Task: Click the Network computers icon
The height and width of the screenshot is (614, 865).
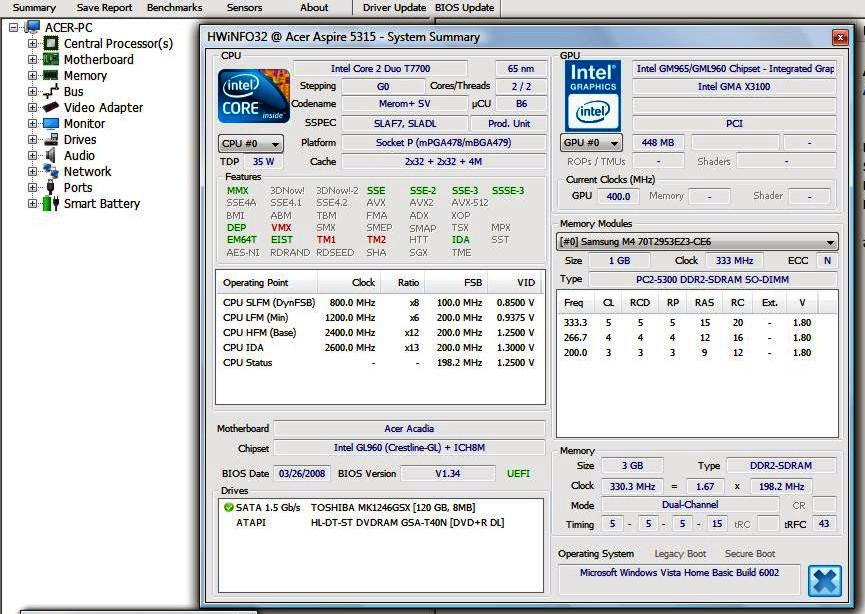Action: tap(51, 171)
